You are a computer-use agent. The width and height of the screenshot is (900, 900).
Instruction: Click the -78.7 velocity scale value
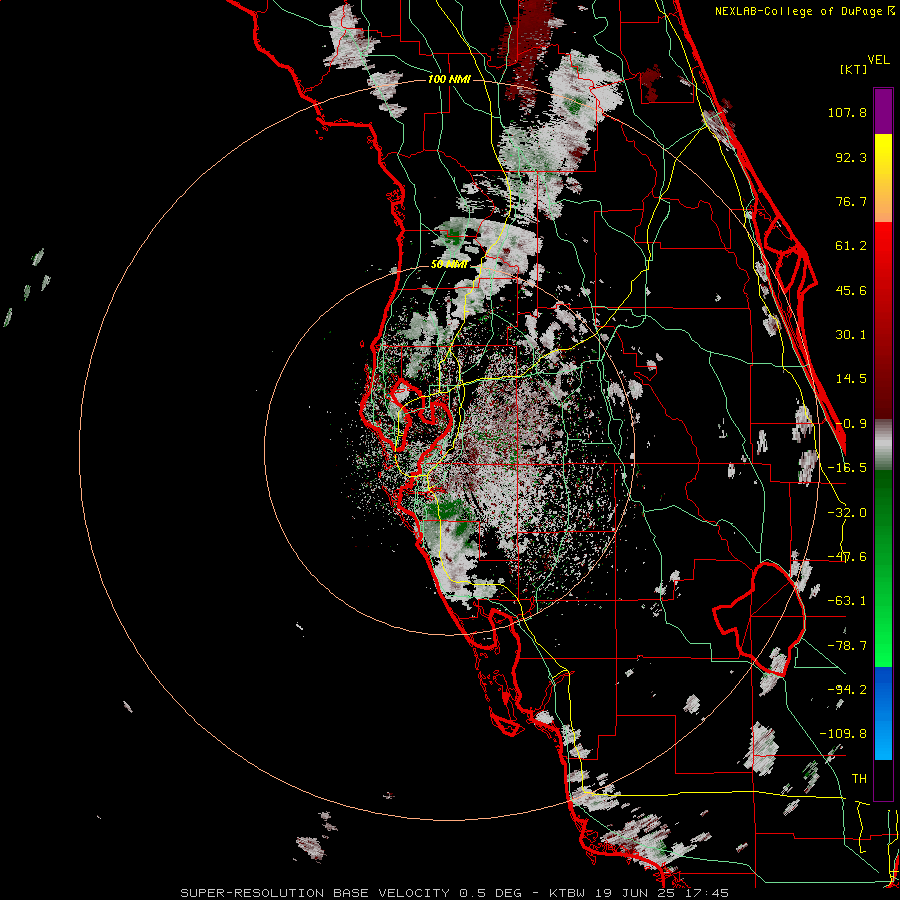[847, 646]
